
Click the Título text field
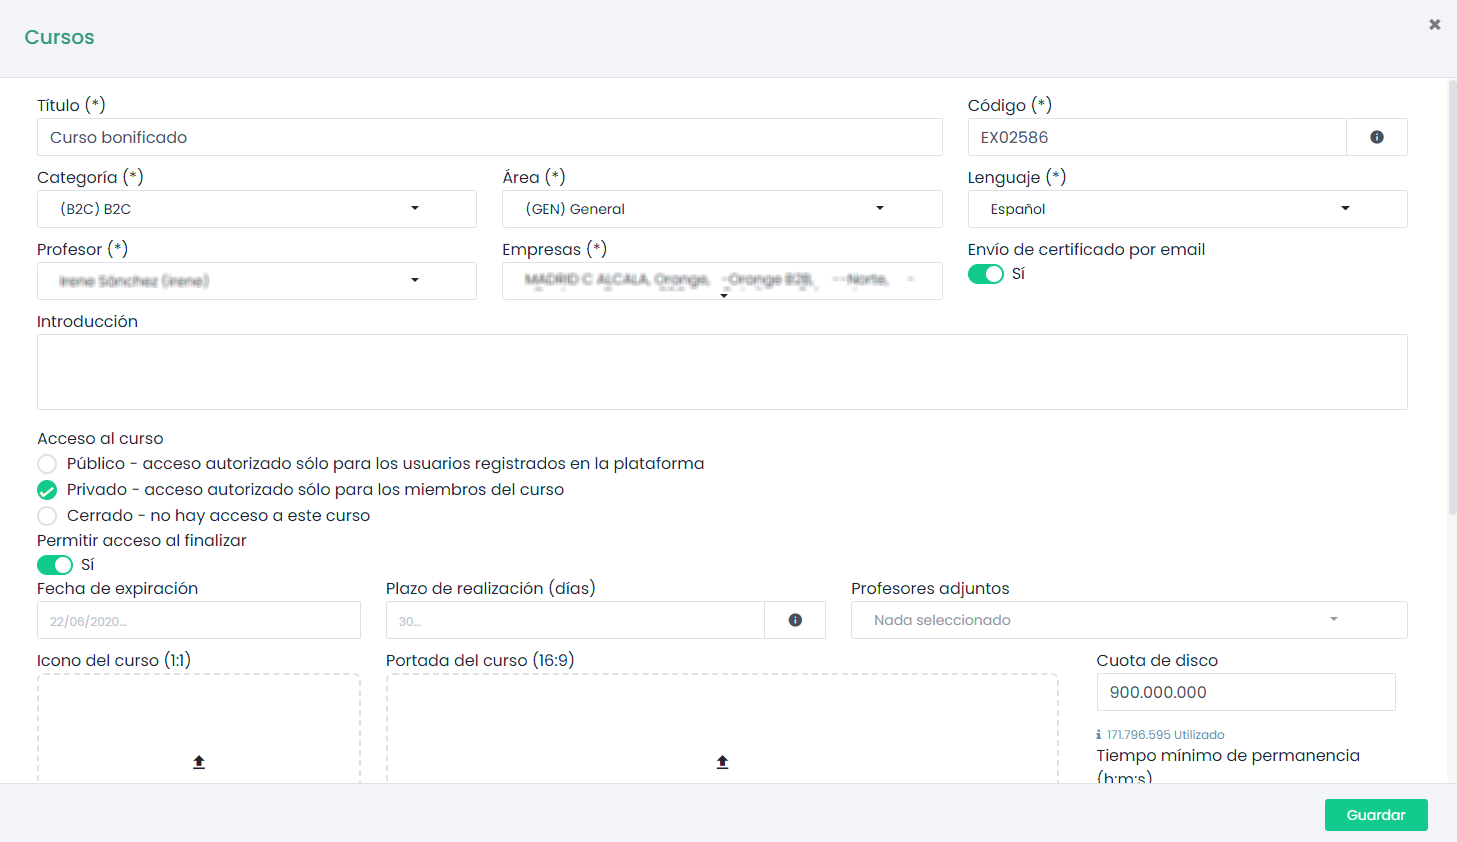pos(489,137)
